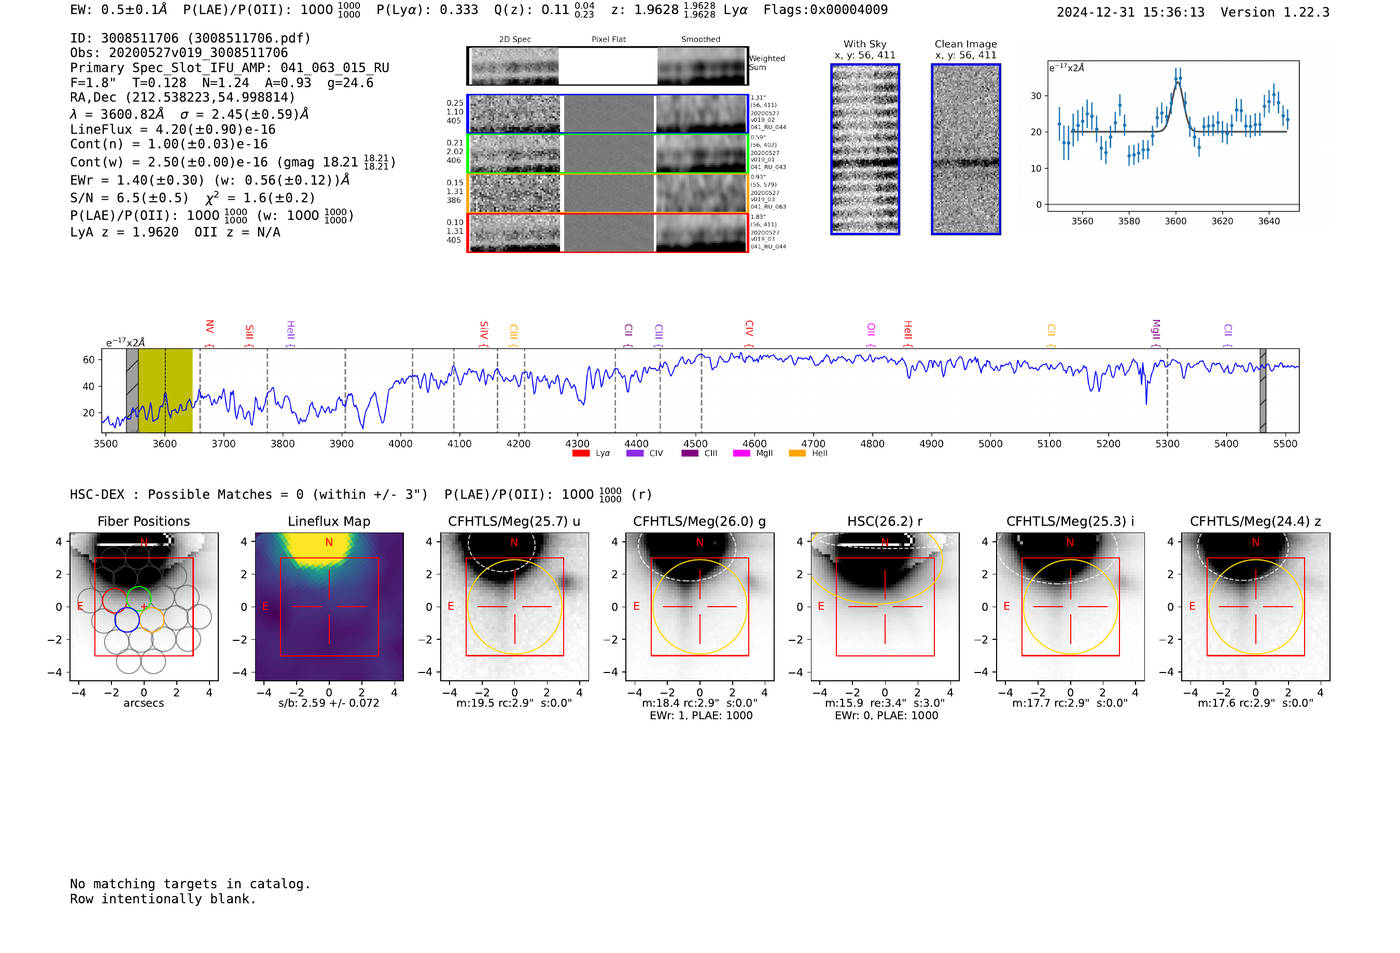Image resolution: width=1400 pixels, height=953 pixels.
Task: Click the dark purple CIII legend swatch
Action: (690, 453)
